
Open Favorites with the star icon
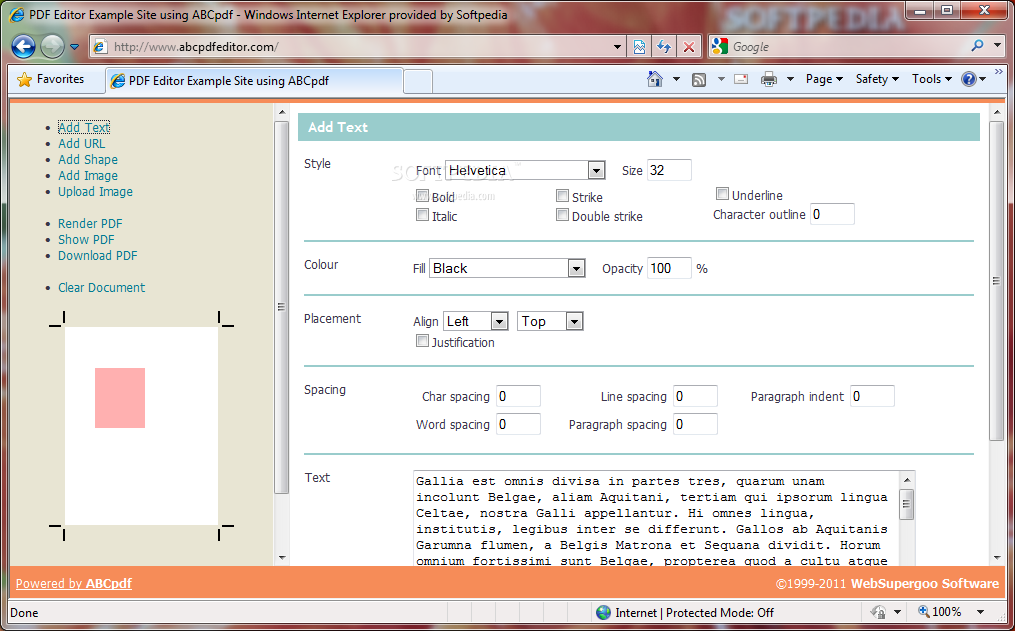coord(25,80)
